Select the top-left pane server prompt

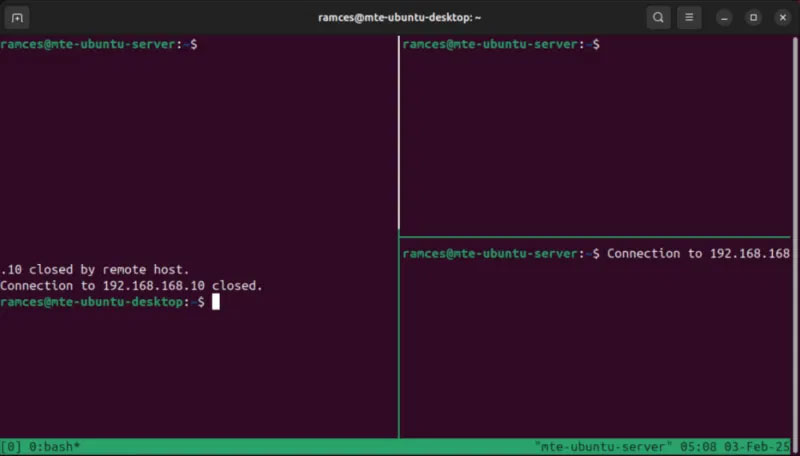[98, 44]
